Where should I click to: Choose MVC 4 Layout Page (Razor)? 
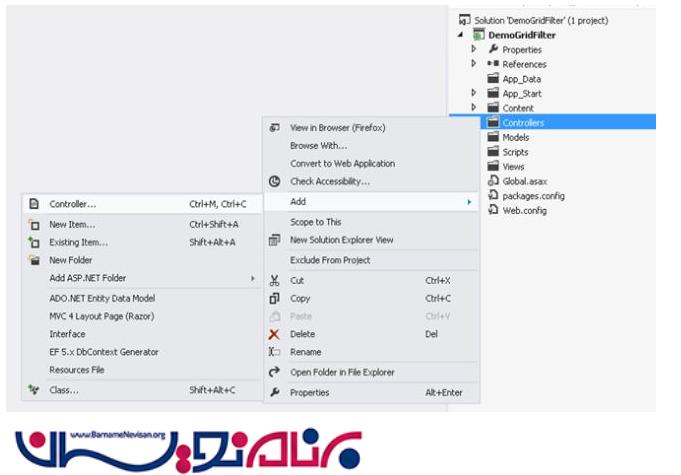coord(142,316)
